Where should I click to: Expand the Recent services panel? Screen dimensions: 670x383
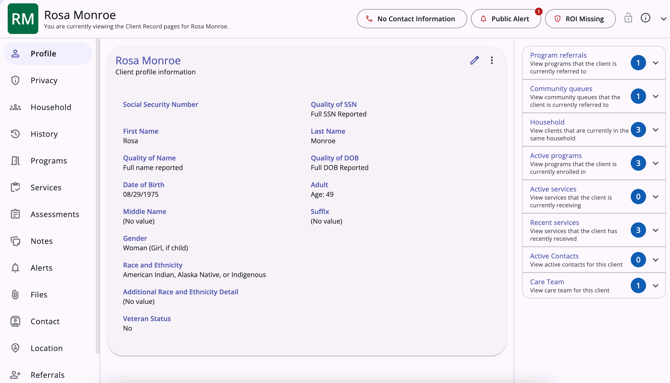click(x=655, y=230)
